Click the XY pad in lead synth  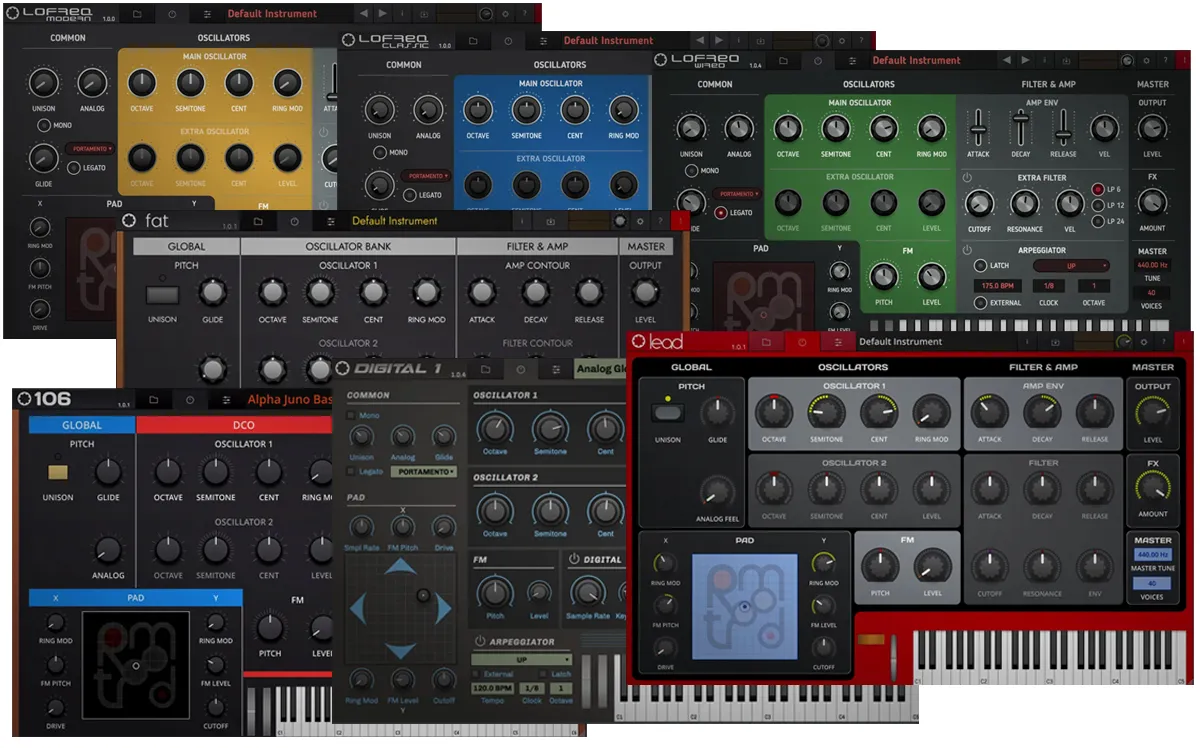click(745, 605)
